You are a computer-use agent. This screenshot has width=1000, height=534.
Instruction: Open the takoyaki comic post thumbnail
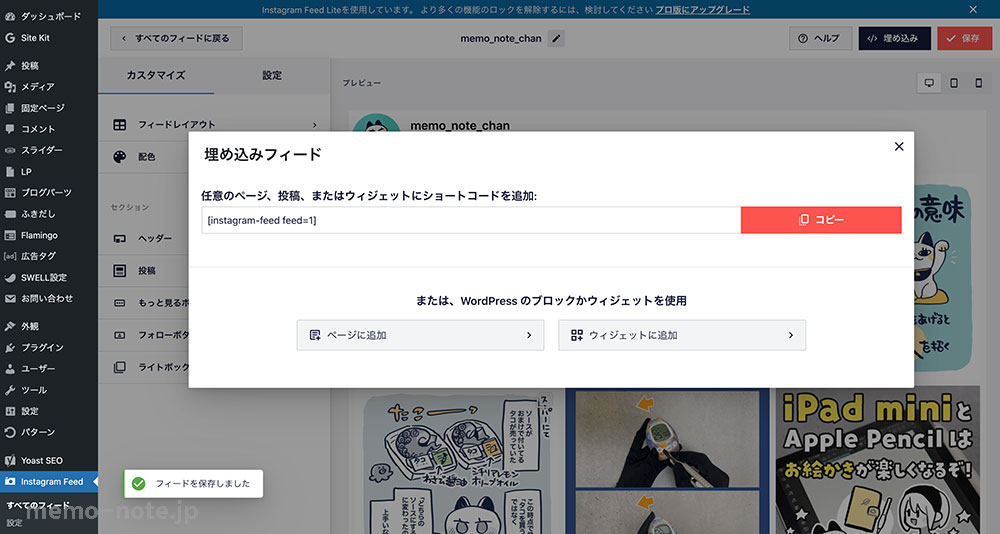459,461
